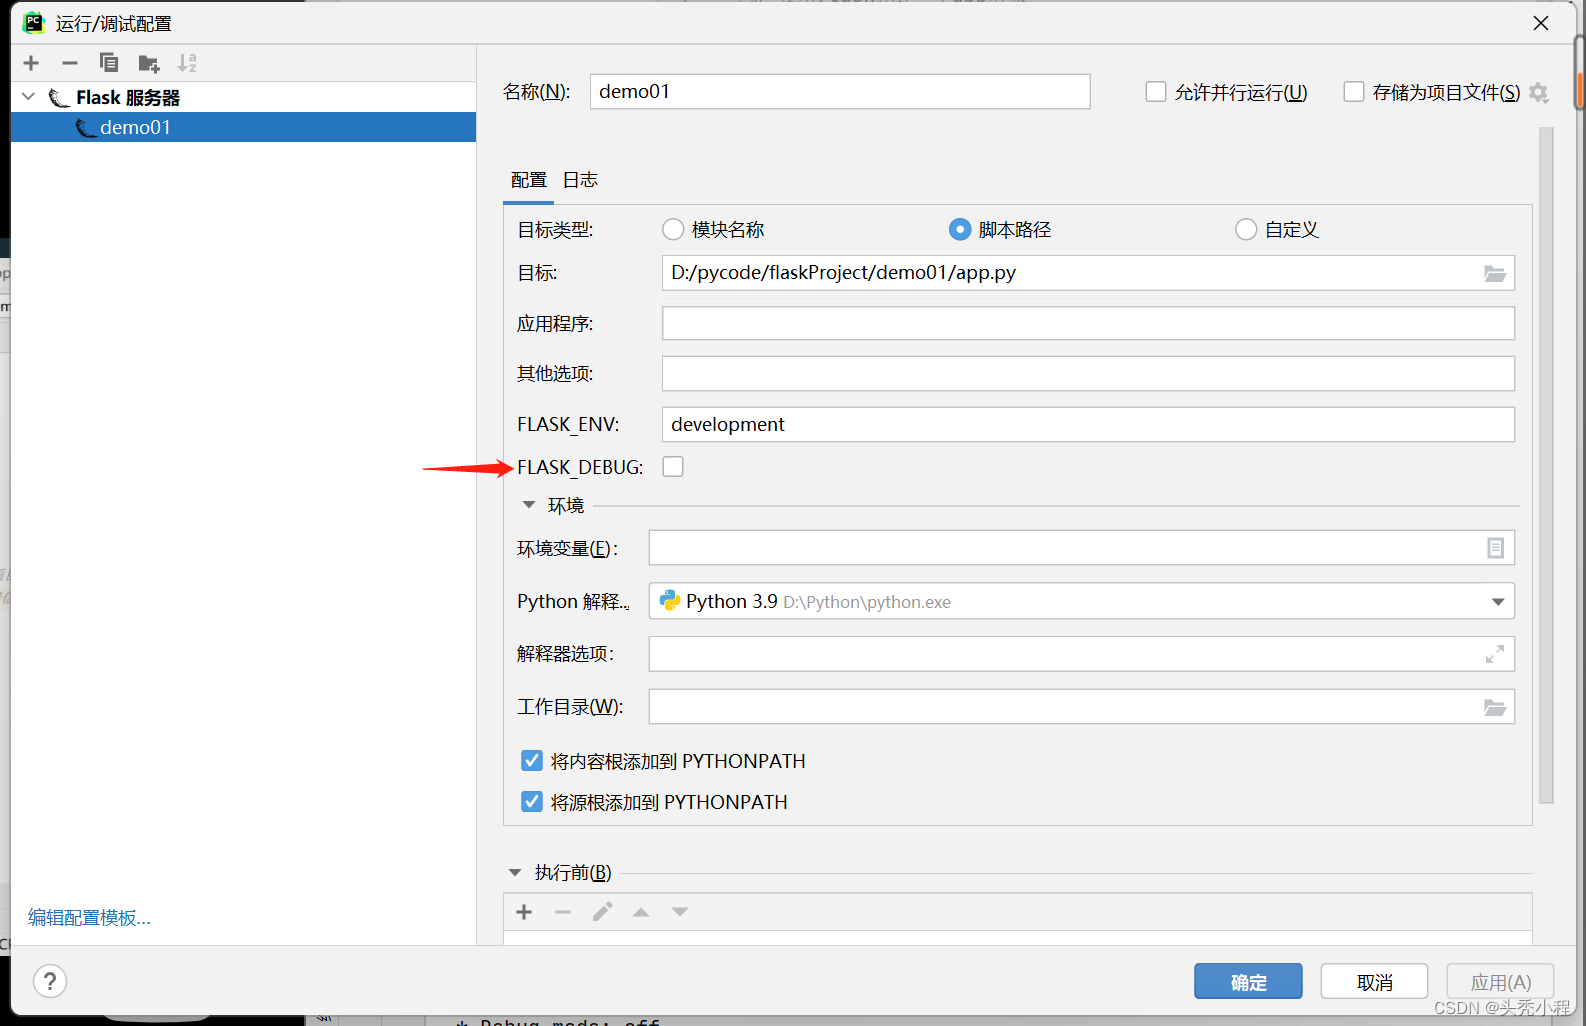The height and width of the screenshot is (1026, 1586).
Task: Click the FLASK_ENV input field
Action: 1088,424
